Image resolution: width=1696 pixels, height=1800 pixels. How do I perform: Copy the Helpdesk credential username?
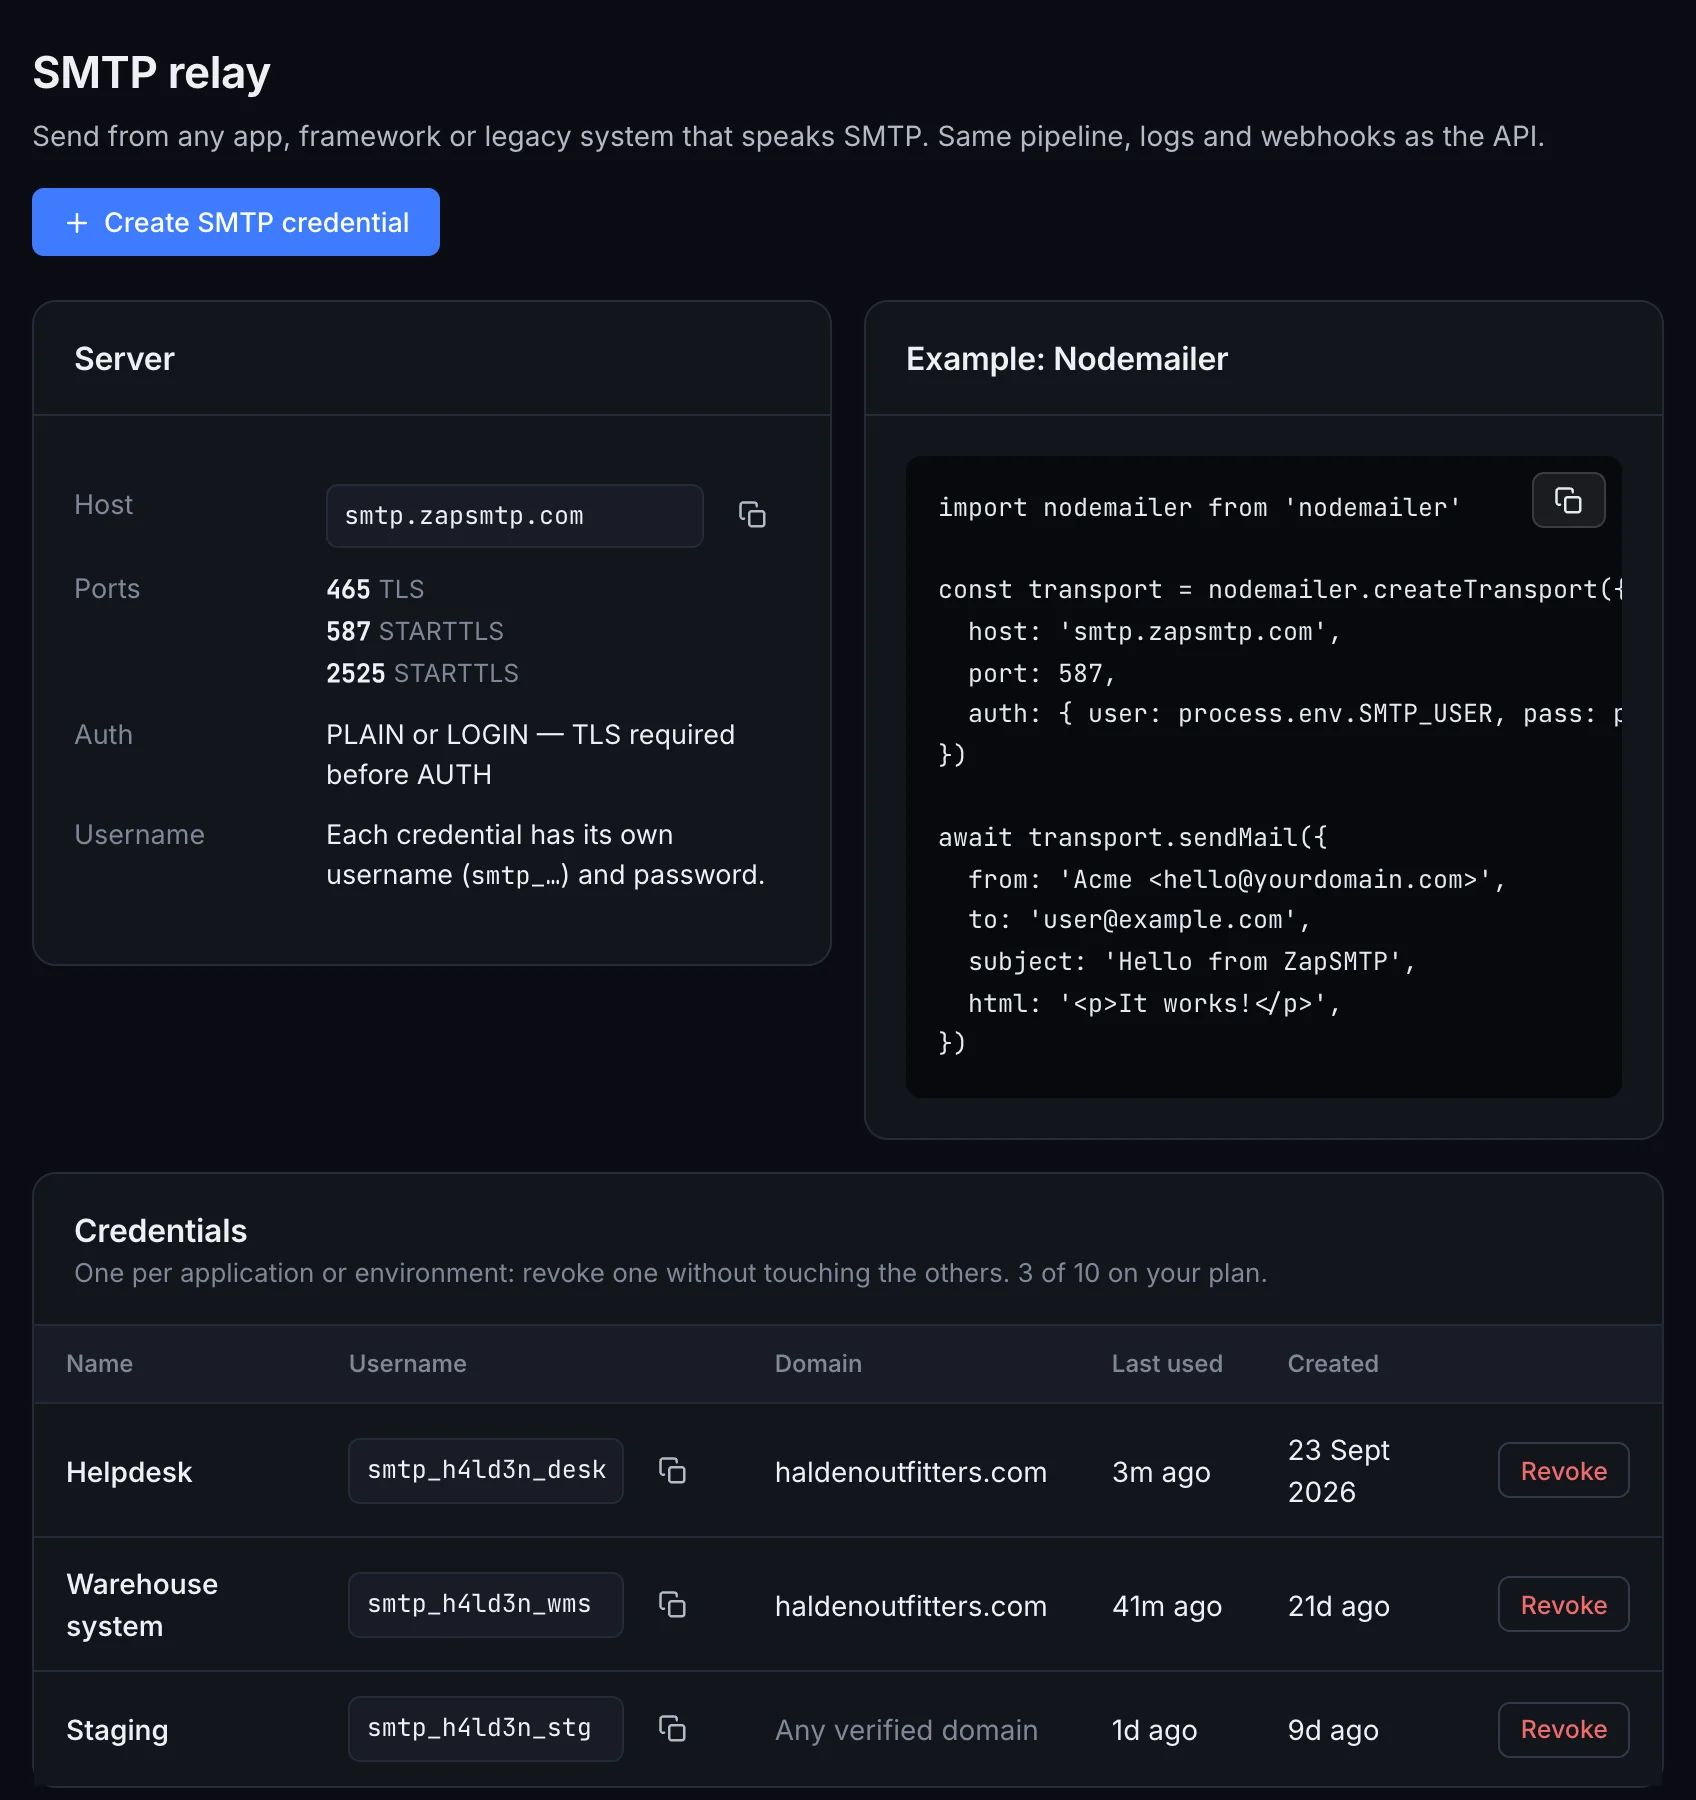672,1470
